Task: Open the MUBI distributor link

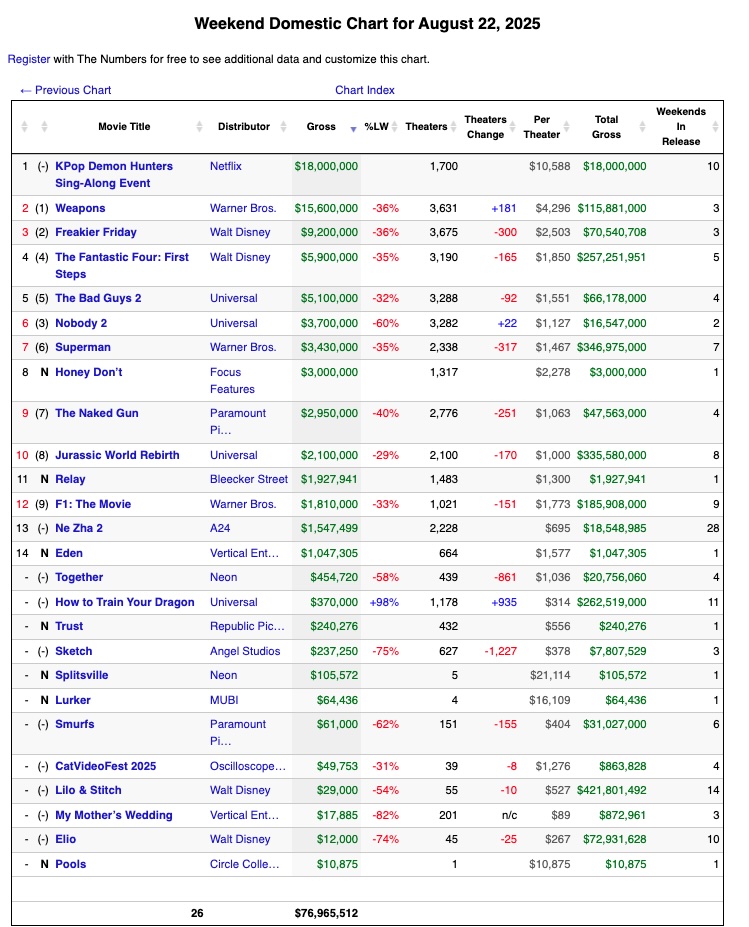Action: click(x=224, y=700)
